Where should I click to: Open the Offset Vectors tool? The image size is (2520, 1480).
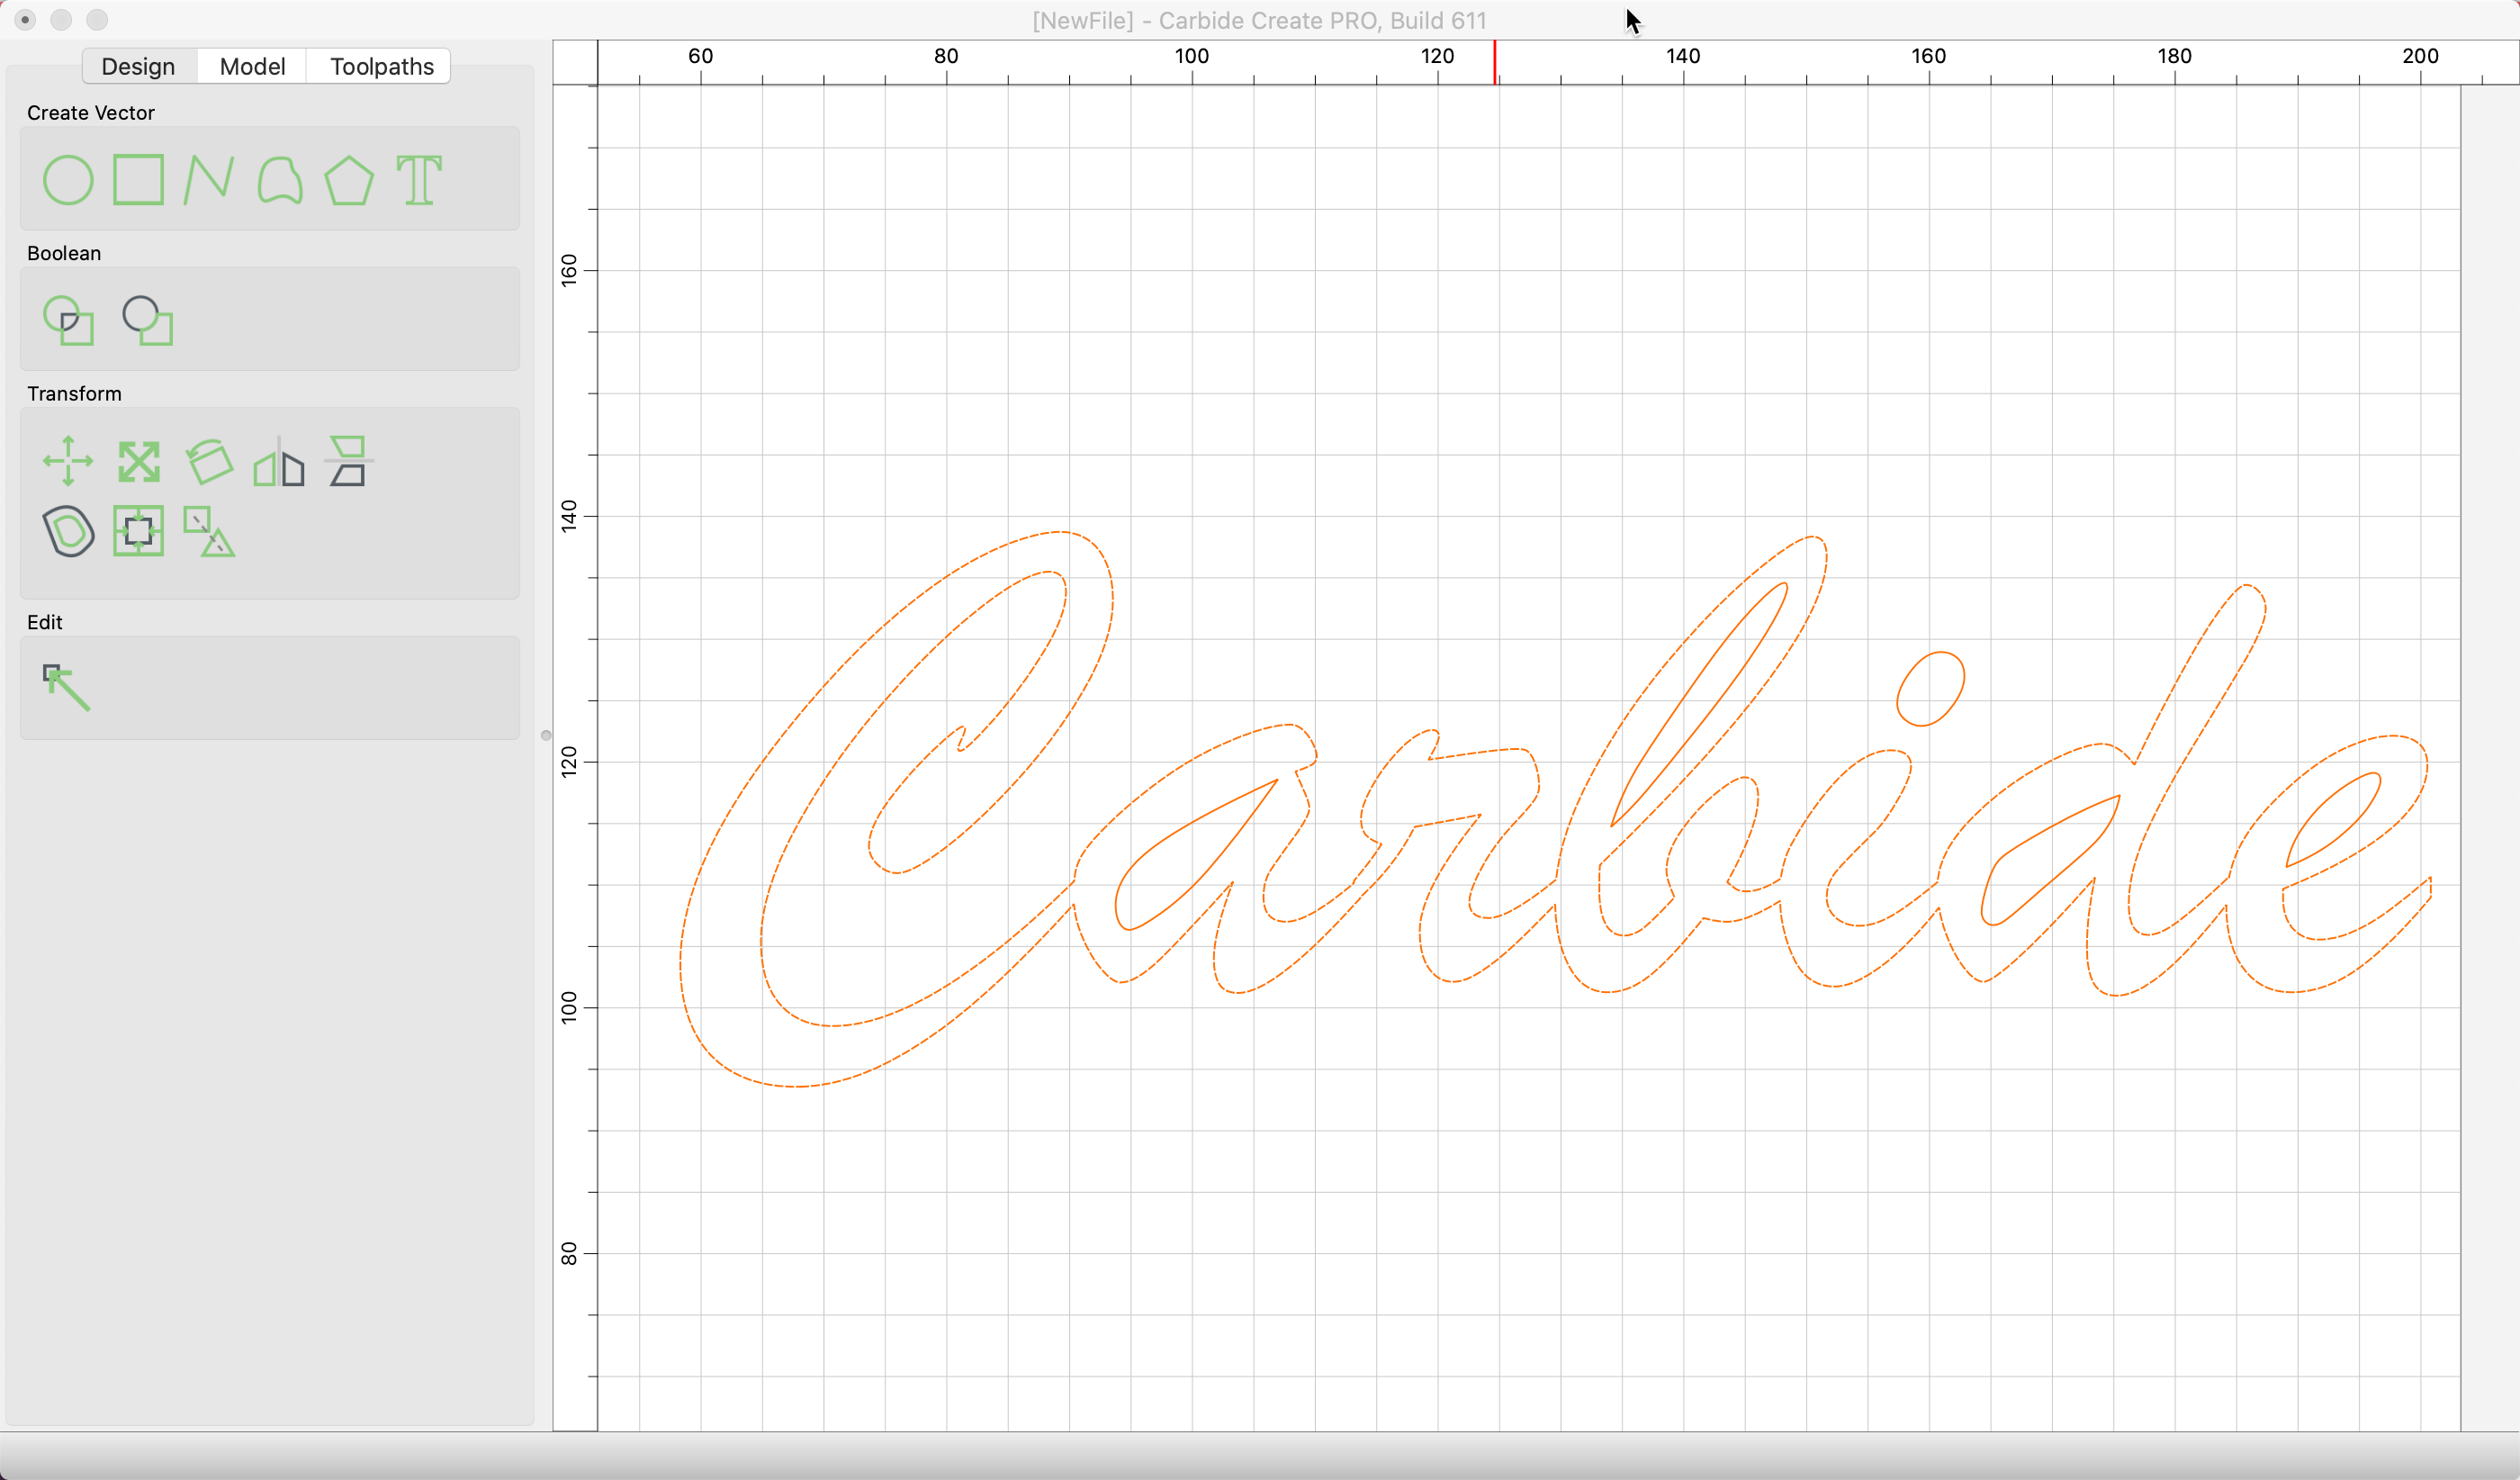pyautogui.click(x=68, y=531)
